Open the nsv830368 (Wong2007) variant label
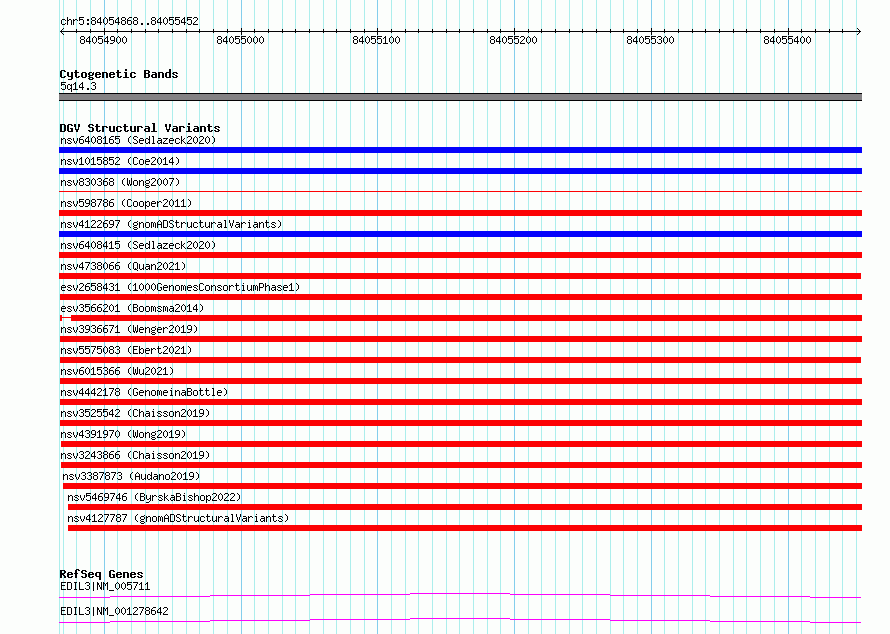890x634 pixels. point(120,182)
